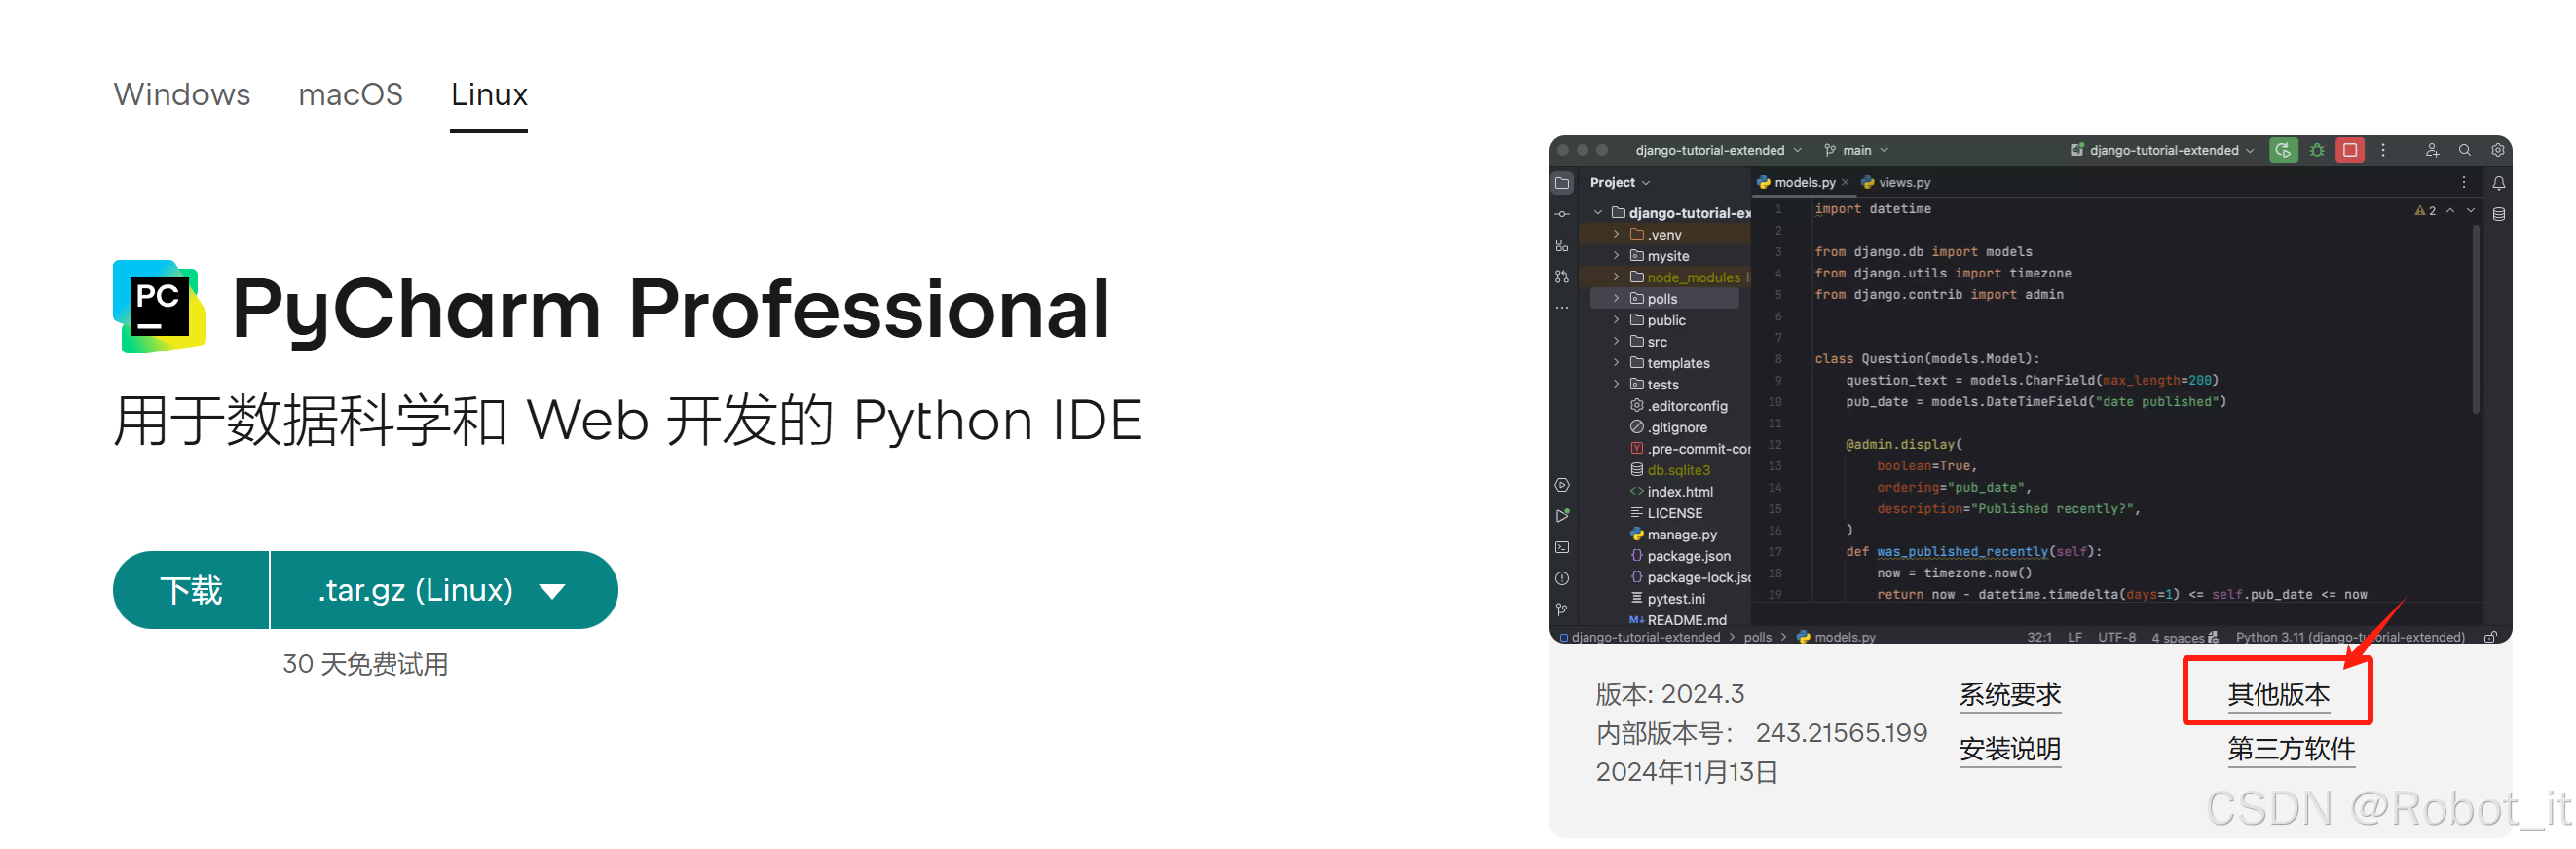Expand the src folder
The image size is (2576, 849).
(x=1616, y=342)
